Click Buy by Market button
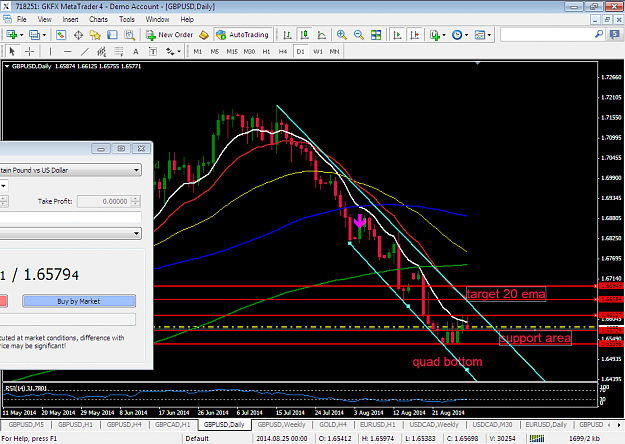This screenshot has height=444, width=625. coord(79,301)
